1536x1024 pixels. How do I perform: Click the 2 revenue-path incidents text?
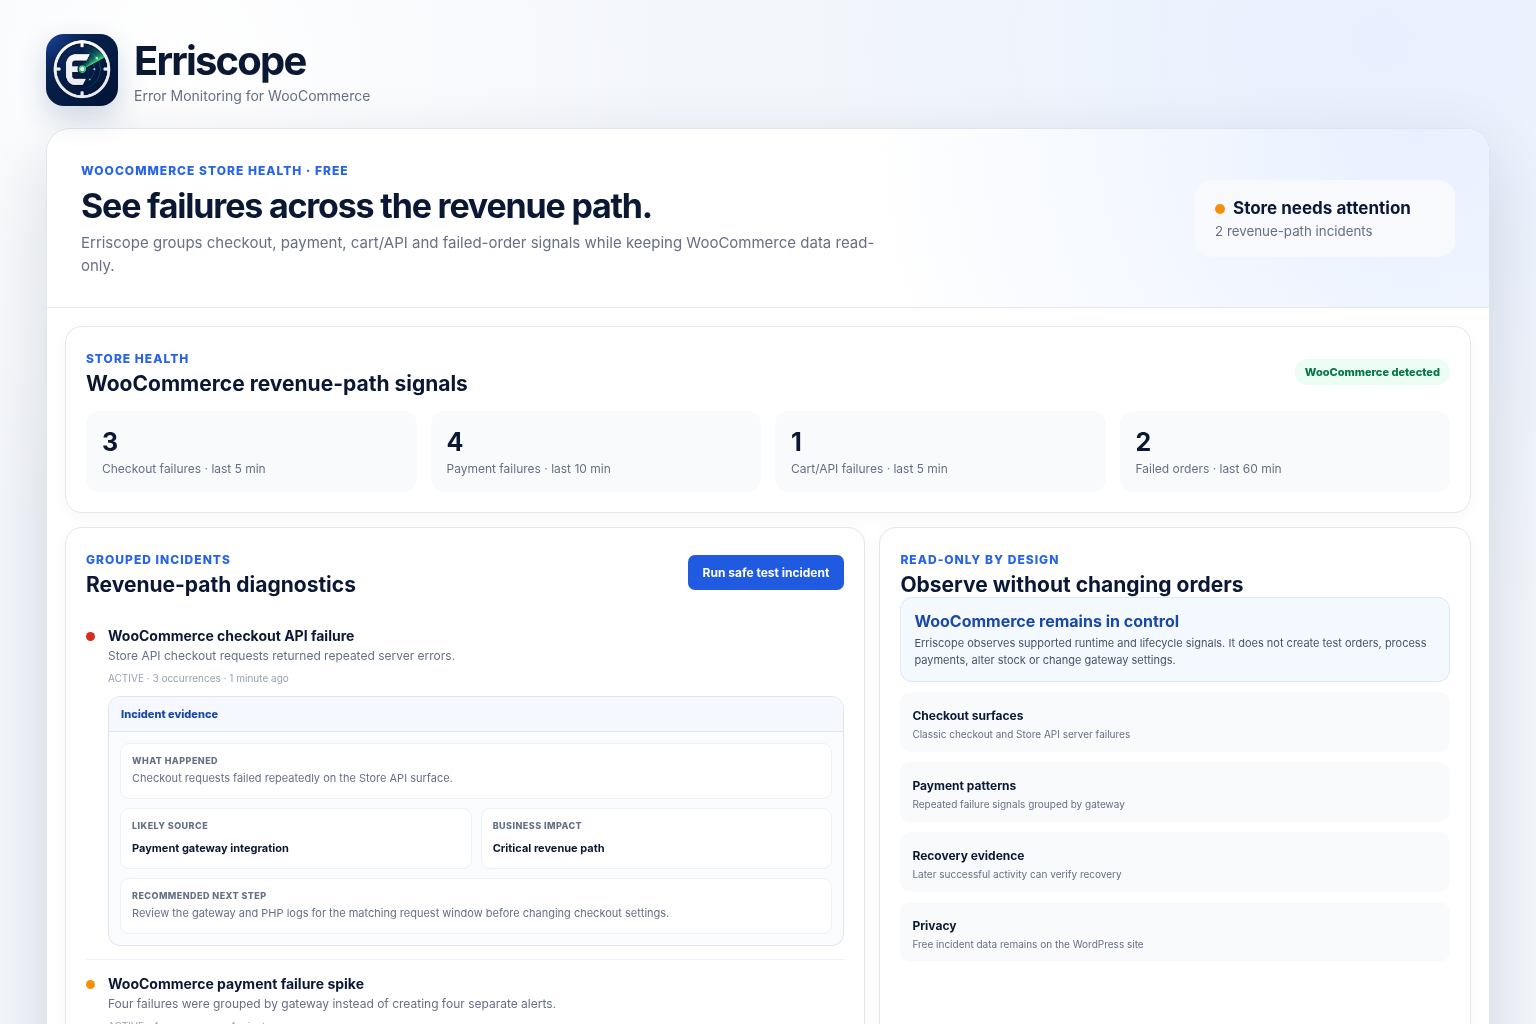click(1294, 231)
